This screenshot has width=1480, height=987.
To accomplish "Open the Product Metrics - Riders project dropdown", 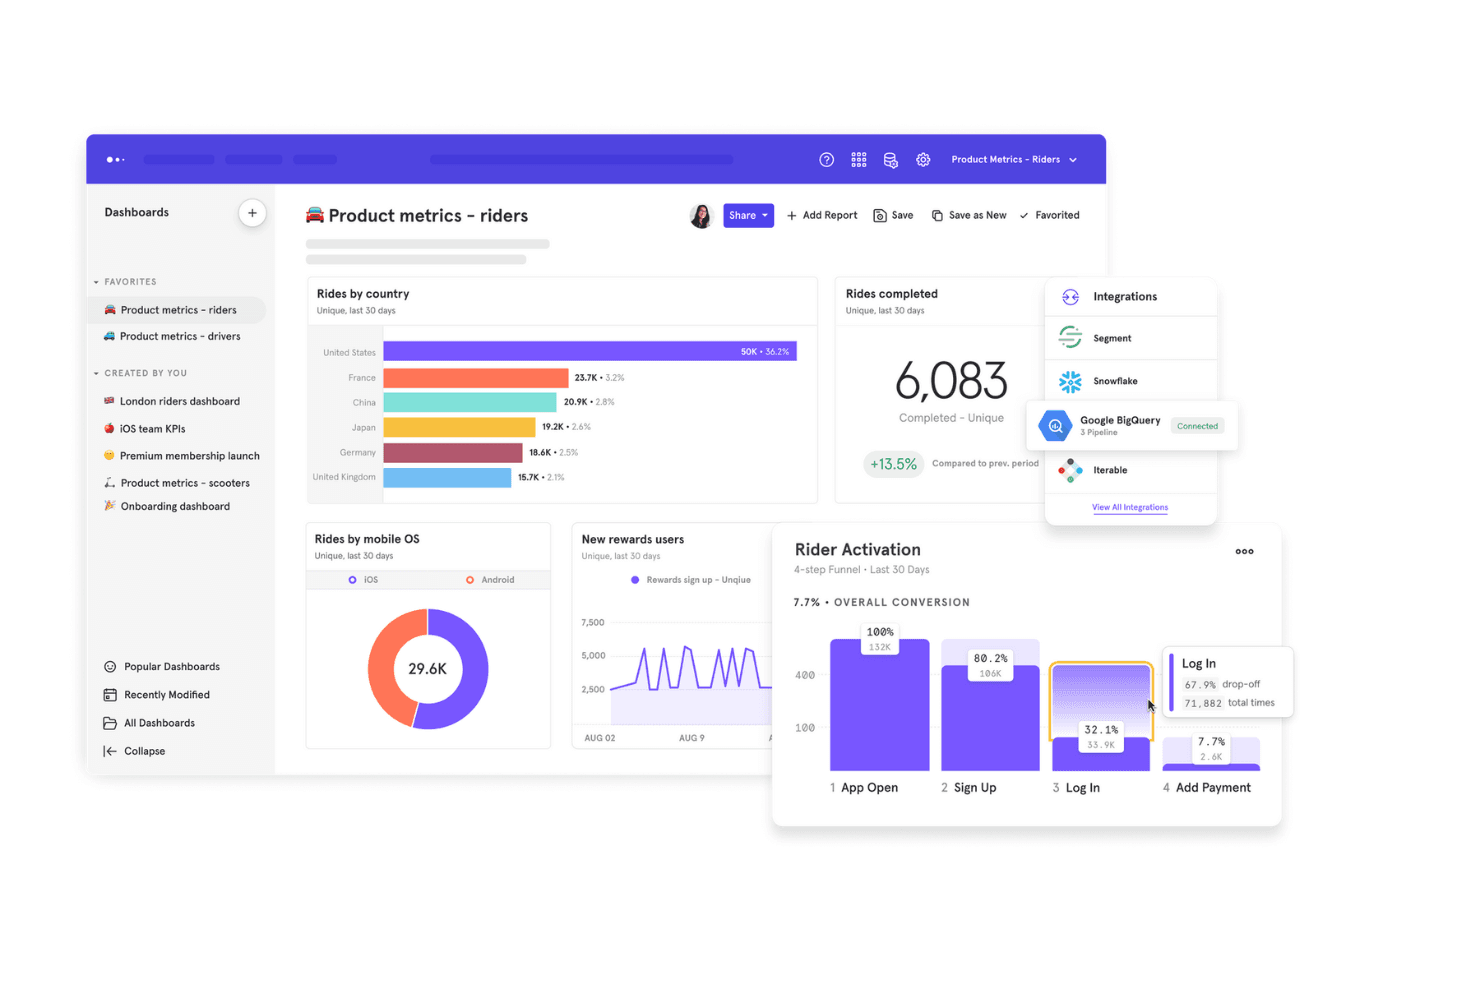I will (1014, 160).
